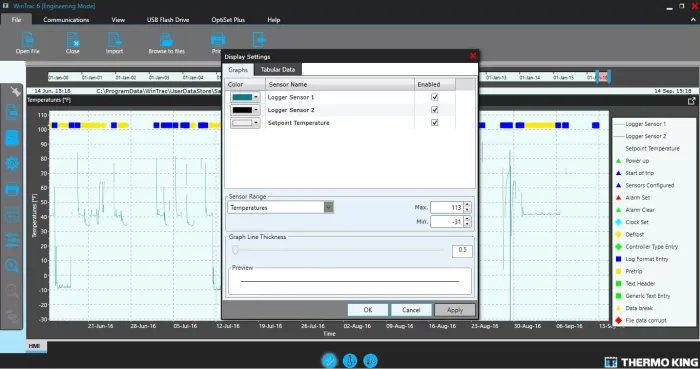The image size is (700, 369).
Task: Disable Logger Sensor 1 checkbox
Action: [434, 97]
